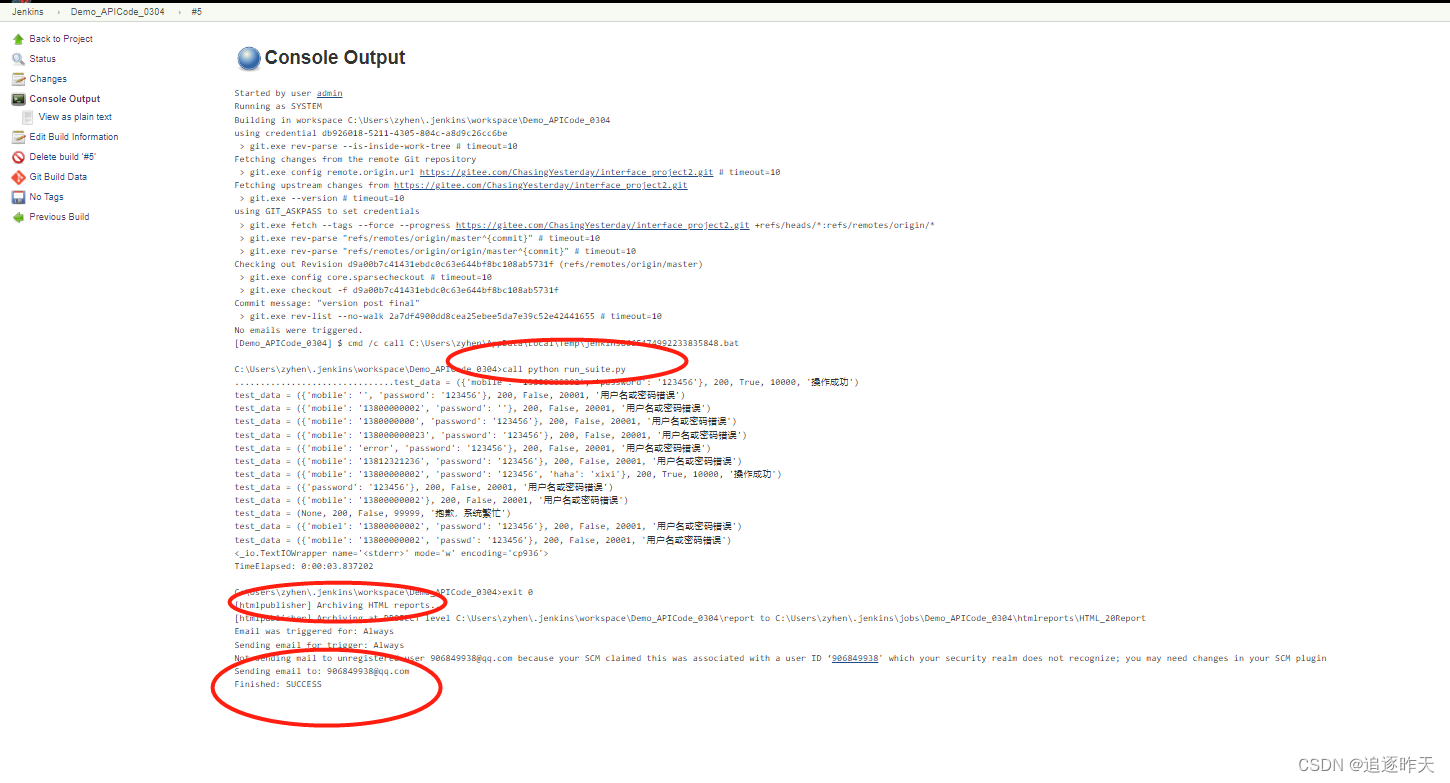
Task: Click the Previous Build green arrow icon
Action: tap(18, 217)
